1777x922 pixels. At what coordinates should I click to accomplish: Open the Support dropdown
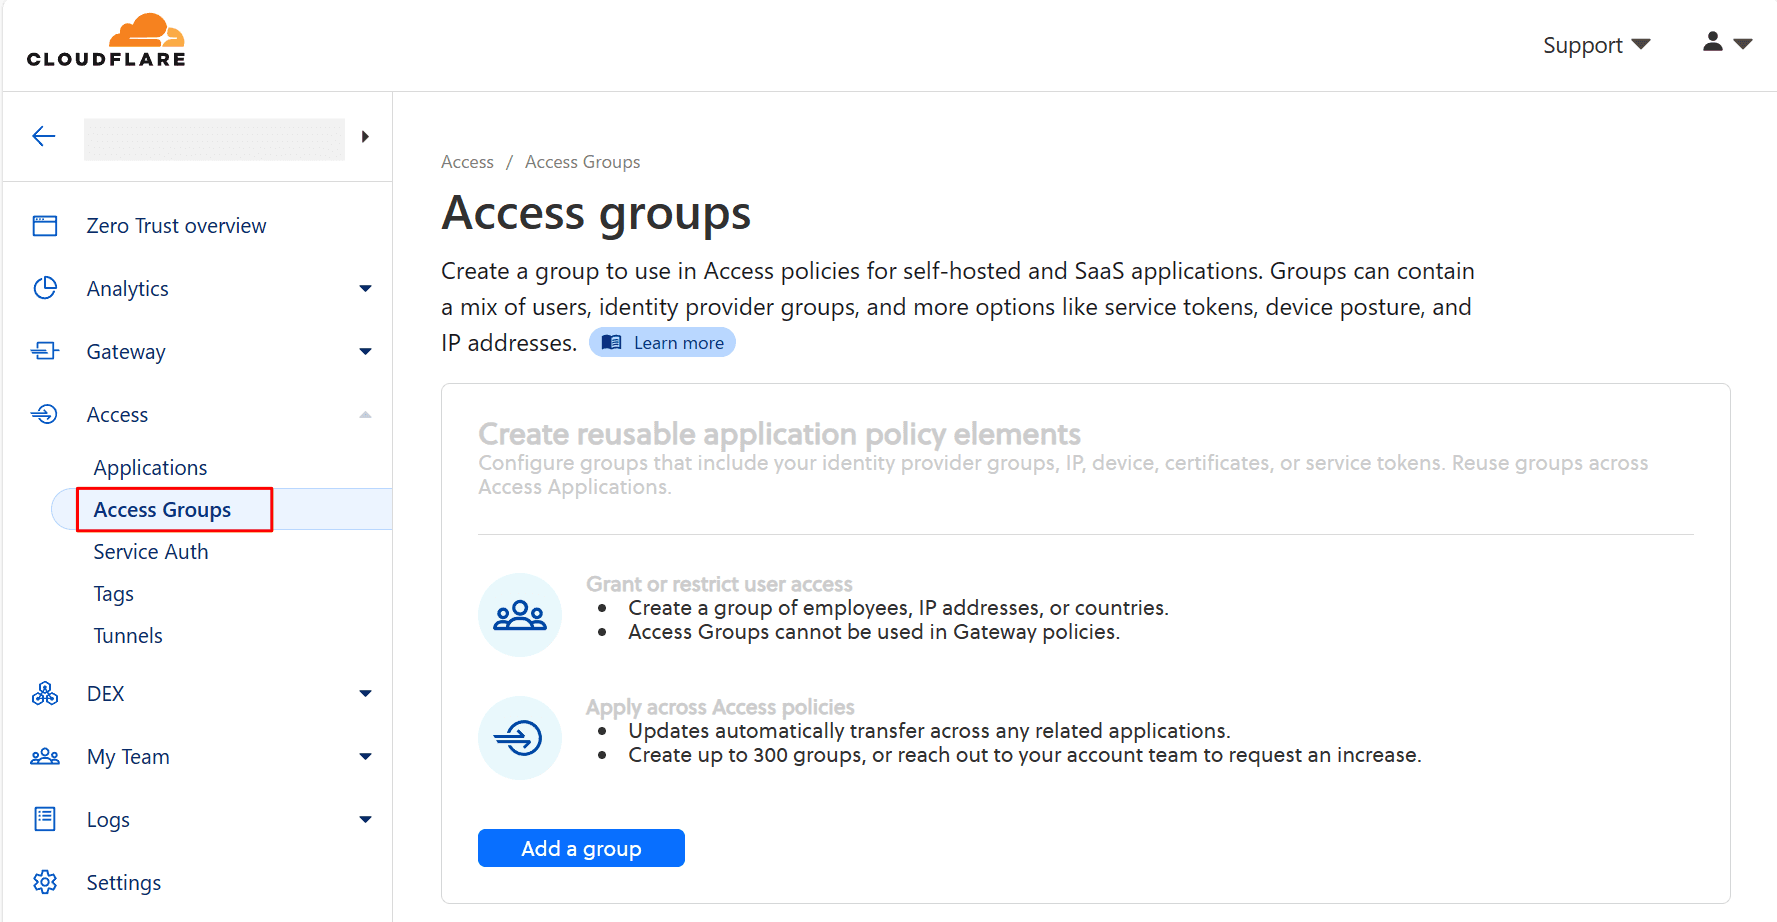(1595, 45)
